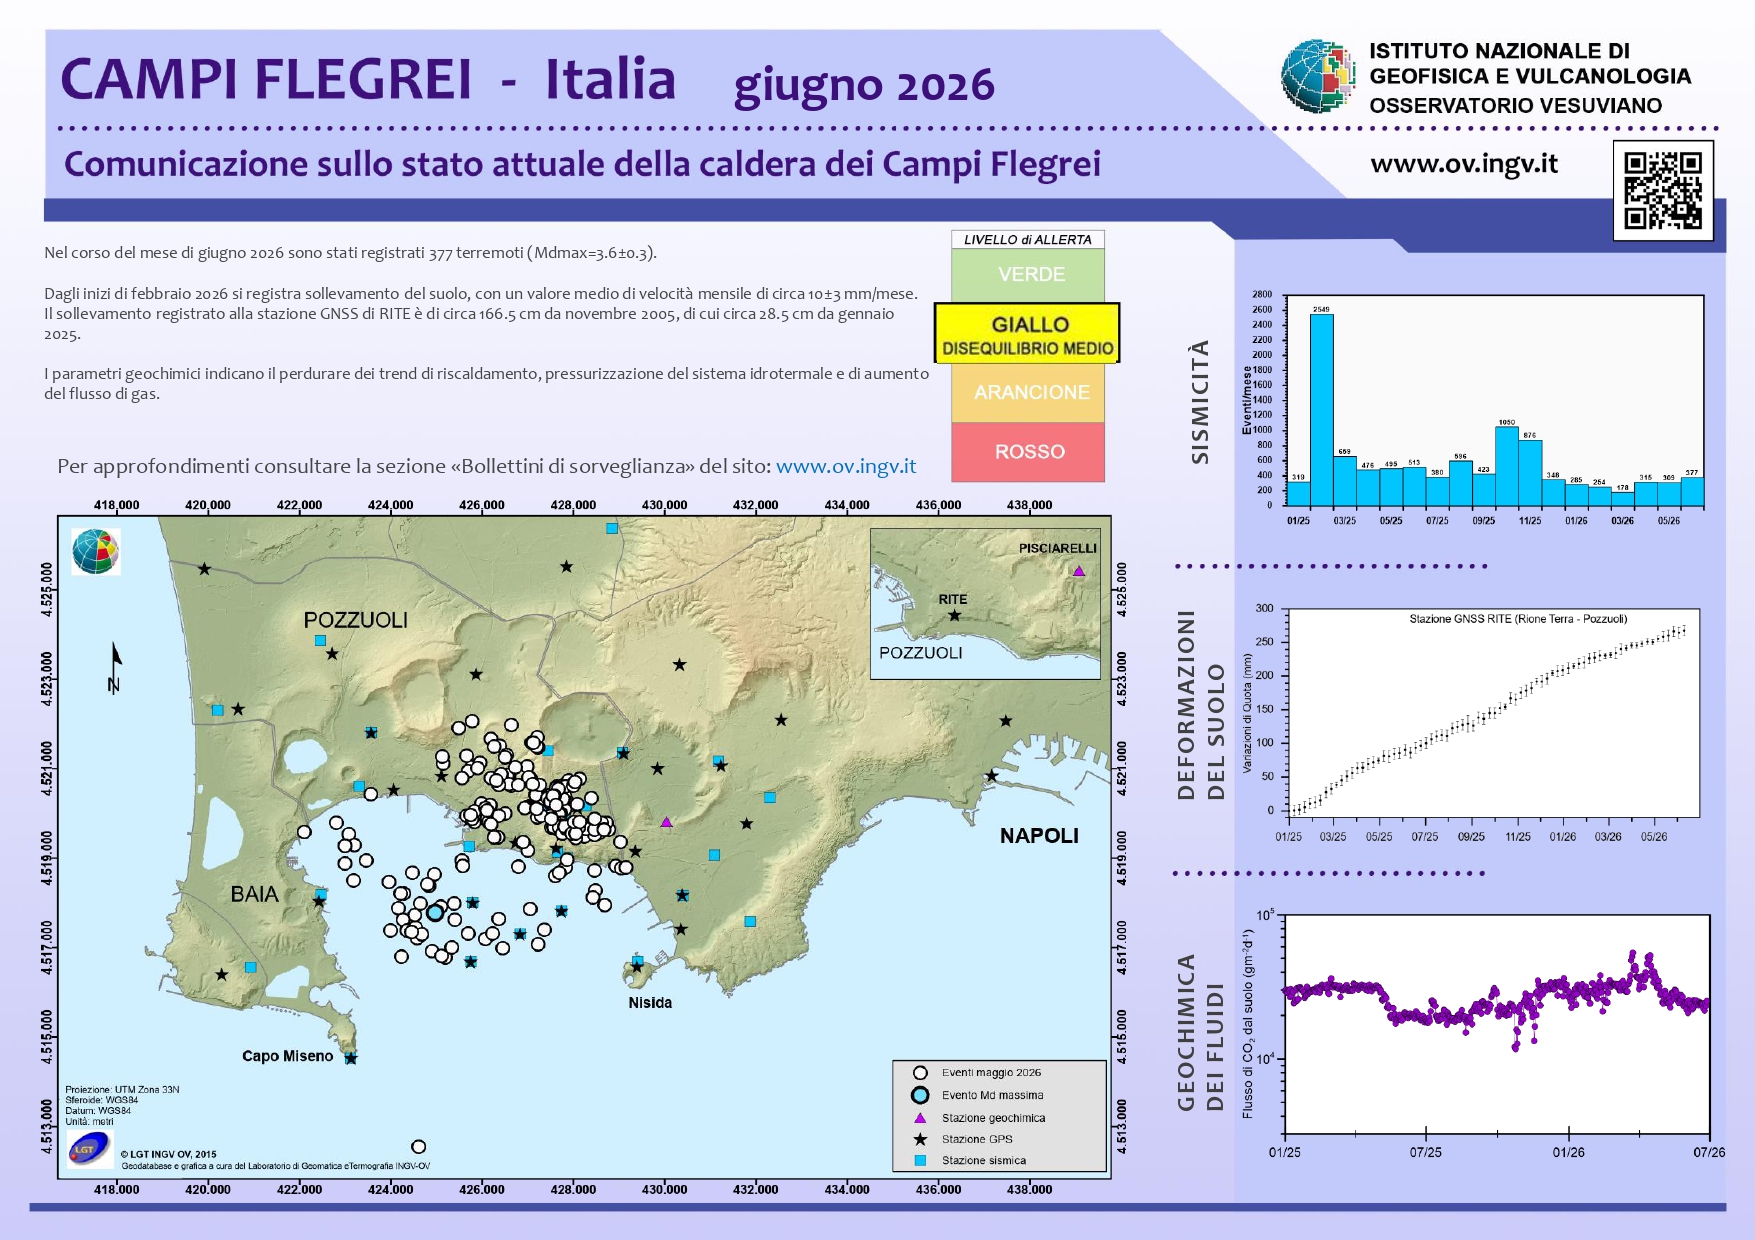This screenshot has width=1755, height=1240.
Task: Click the Evento Md massima legend symbol
Action: click(x=920, y=1095)
